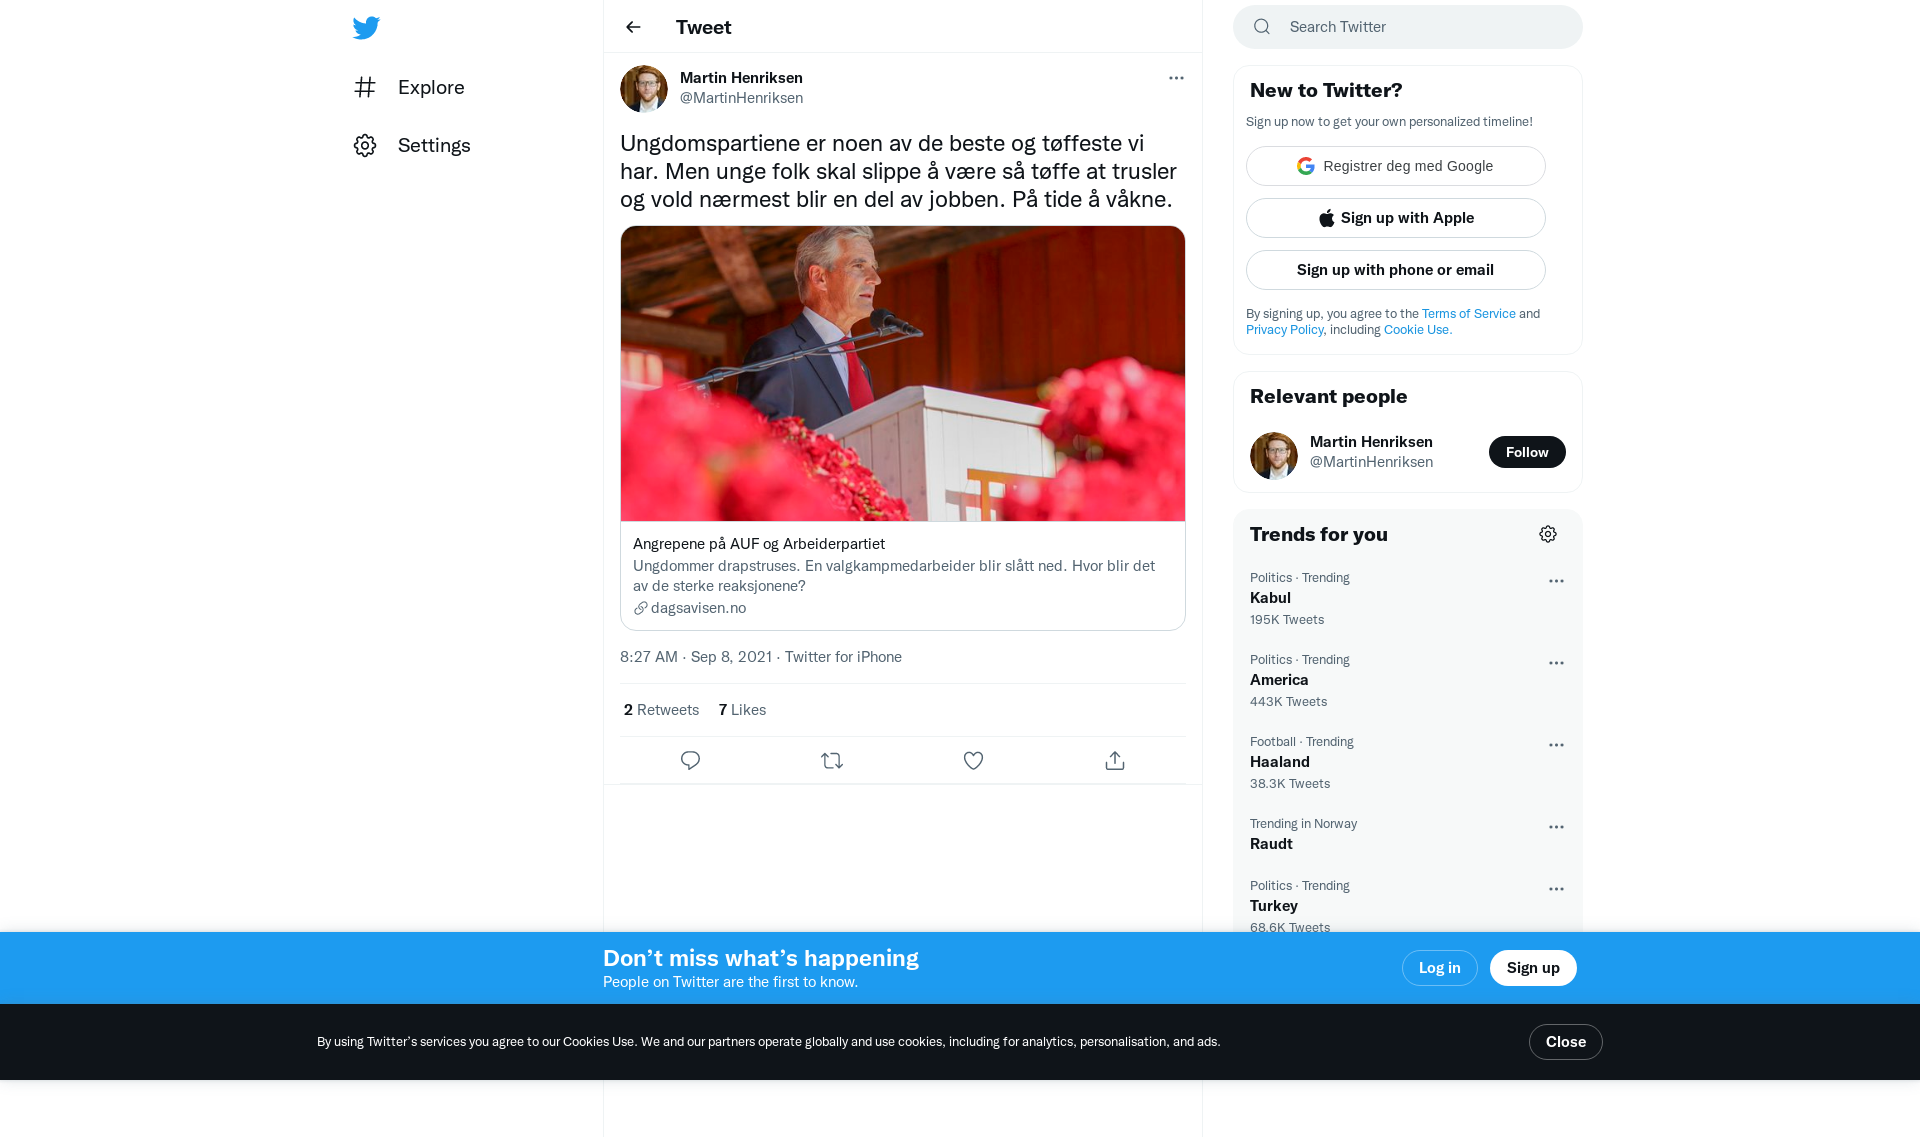Open the Explore hashtag item
Image resolution: width=1920 pixels, height=1137 pixels.
coord(409,87)
